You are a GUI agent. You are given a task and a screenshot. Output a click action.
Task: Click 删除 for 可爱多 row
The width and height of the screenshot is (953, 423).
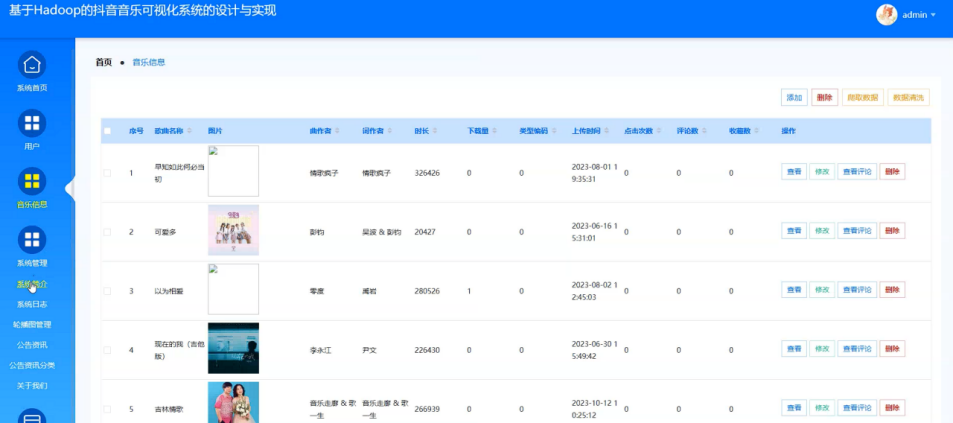[892, 230]
